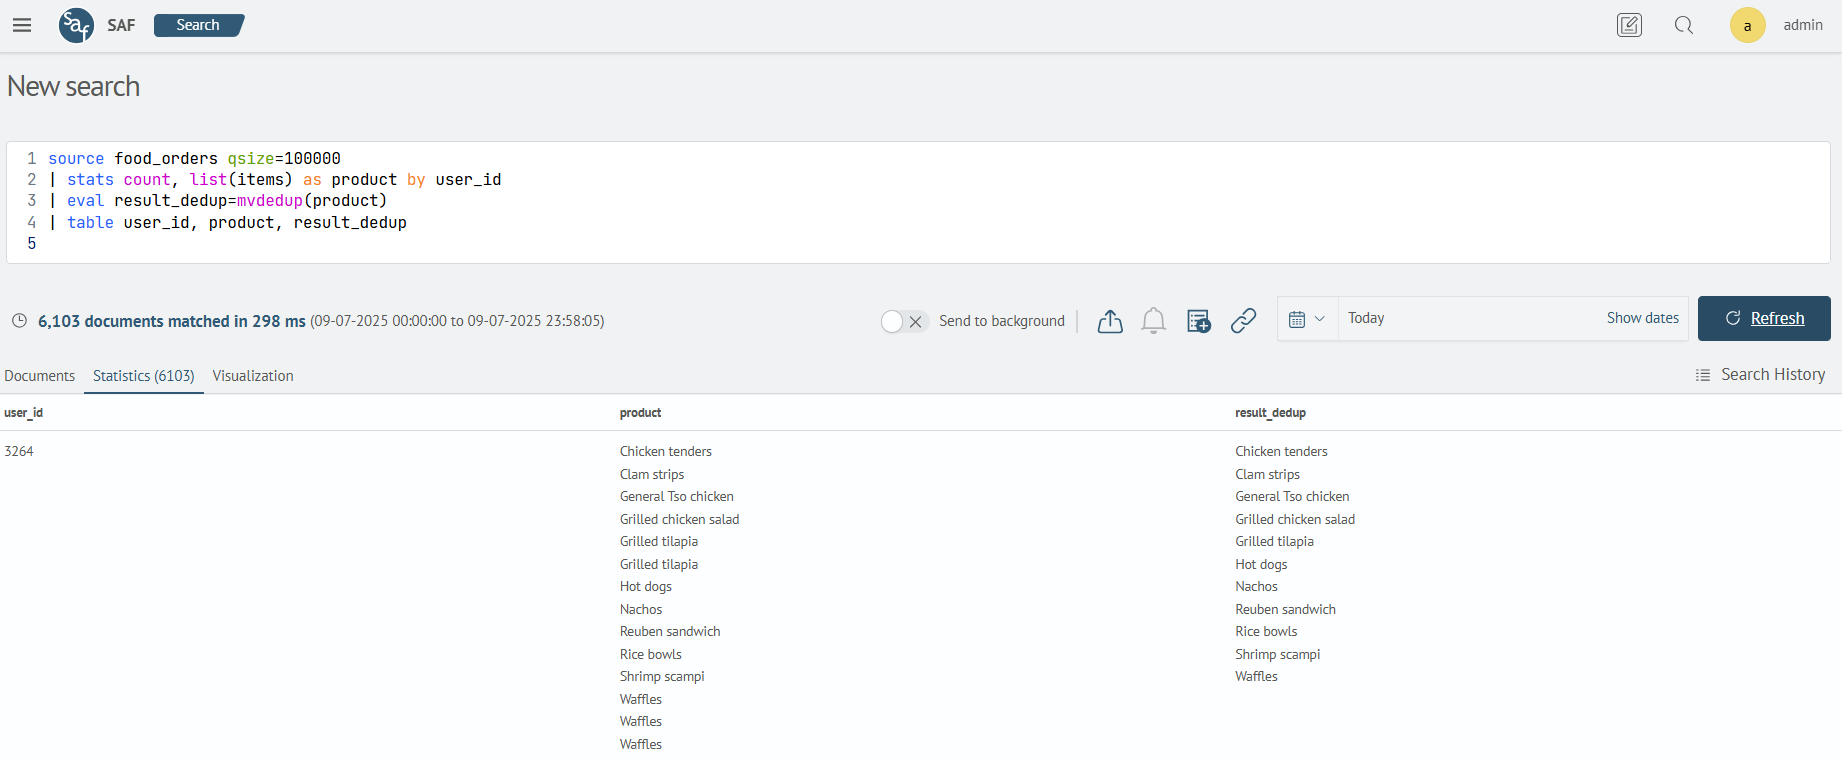Select 'Reuben sandwich' in result_dedup column
This screenshot has width=1842, height=762.
(x=1285, y=610)
